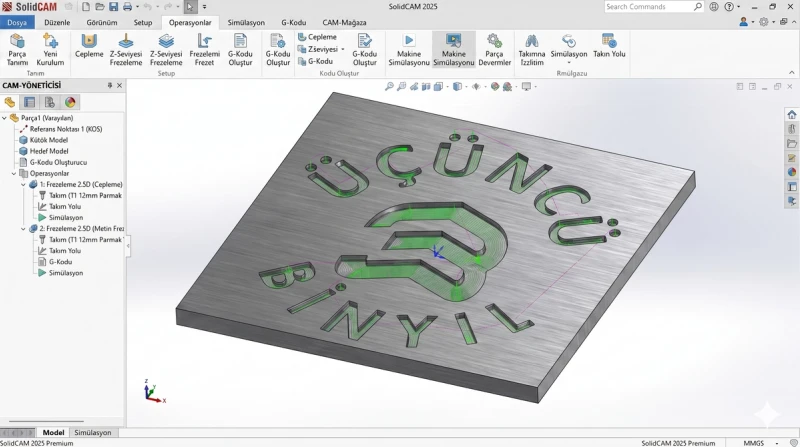Save the part using the floppy disk icon
Image resolution: width=800 pixels, height=447 pixels.
pyautogui.click(x=114, y=7)
